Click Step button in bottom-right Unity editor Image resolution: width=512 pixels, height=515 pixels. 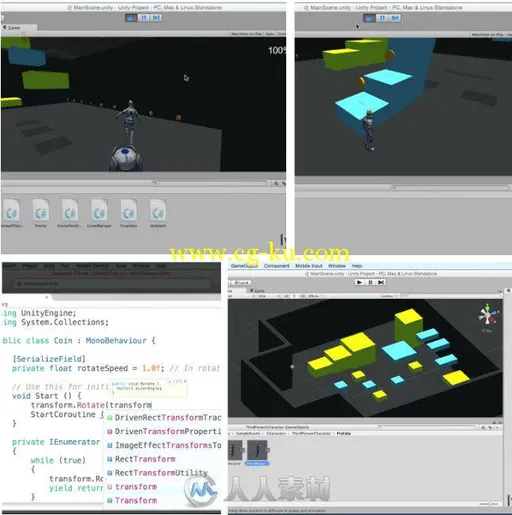point(381,282)
